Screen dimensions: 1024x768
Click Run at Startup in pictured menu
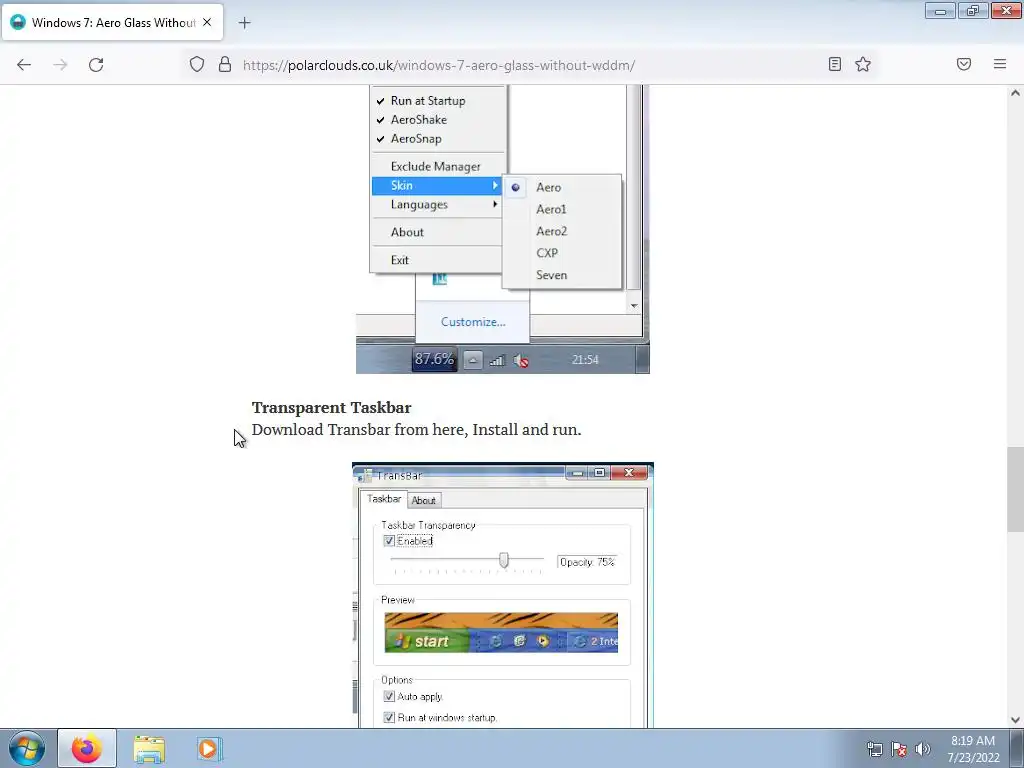(x=428, y=101)
